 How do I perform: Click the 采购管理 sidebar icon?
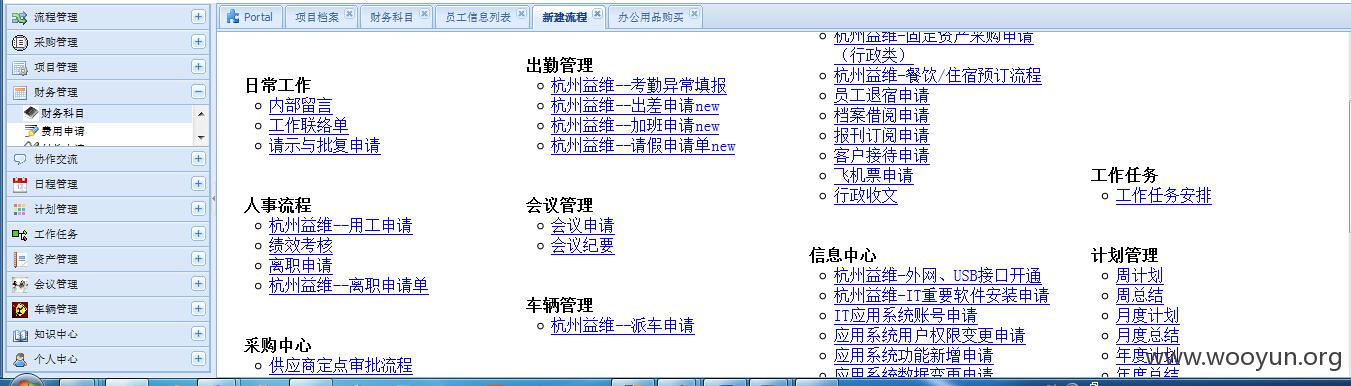[x=19, y=42]
